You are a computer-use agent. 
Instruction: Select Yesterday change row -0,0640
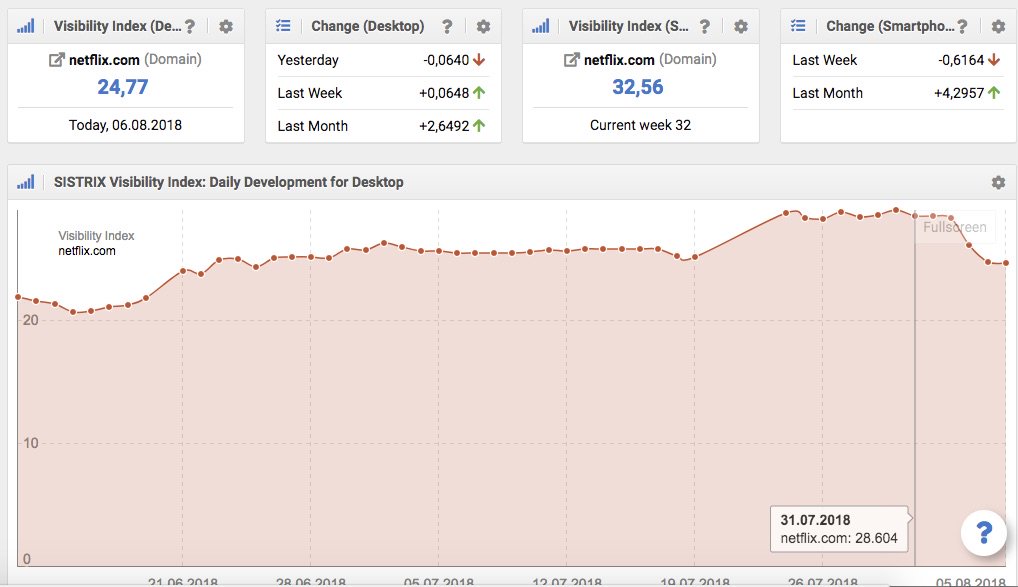point(382,60)
